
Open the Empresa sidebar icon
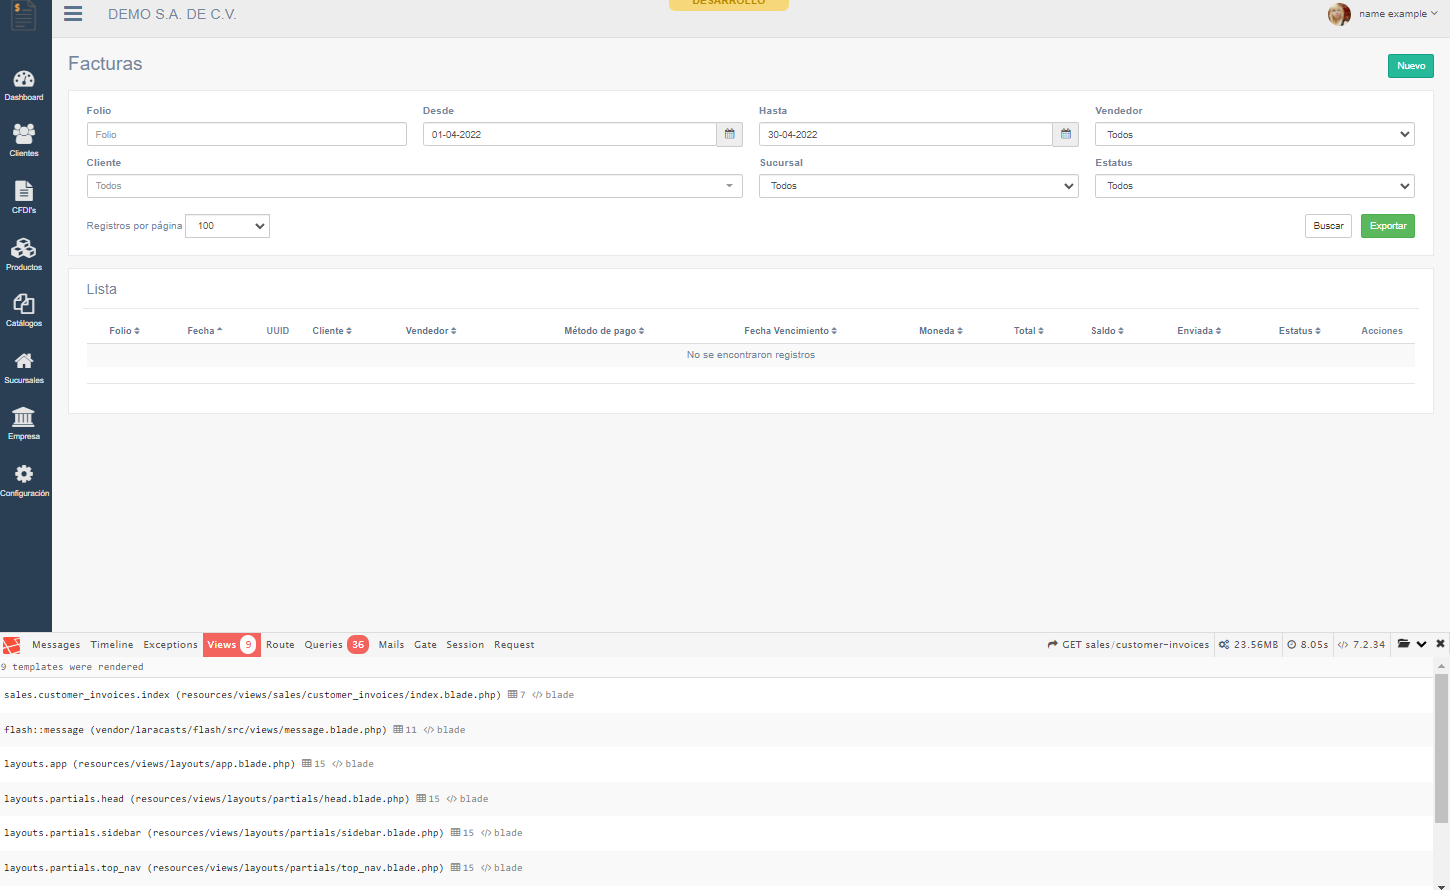point(24,423)
